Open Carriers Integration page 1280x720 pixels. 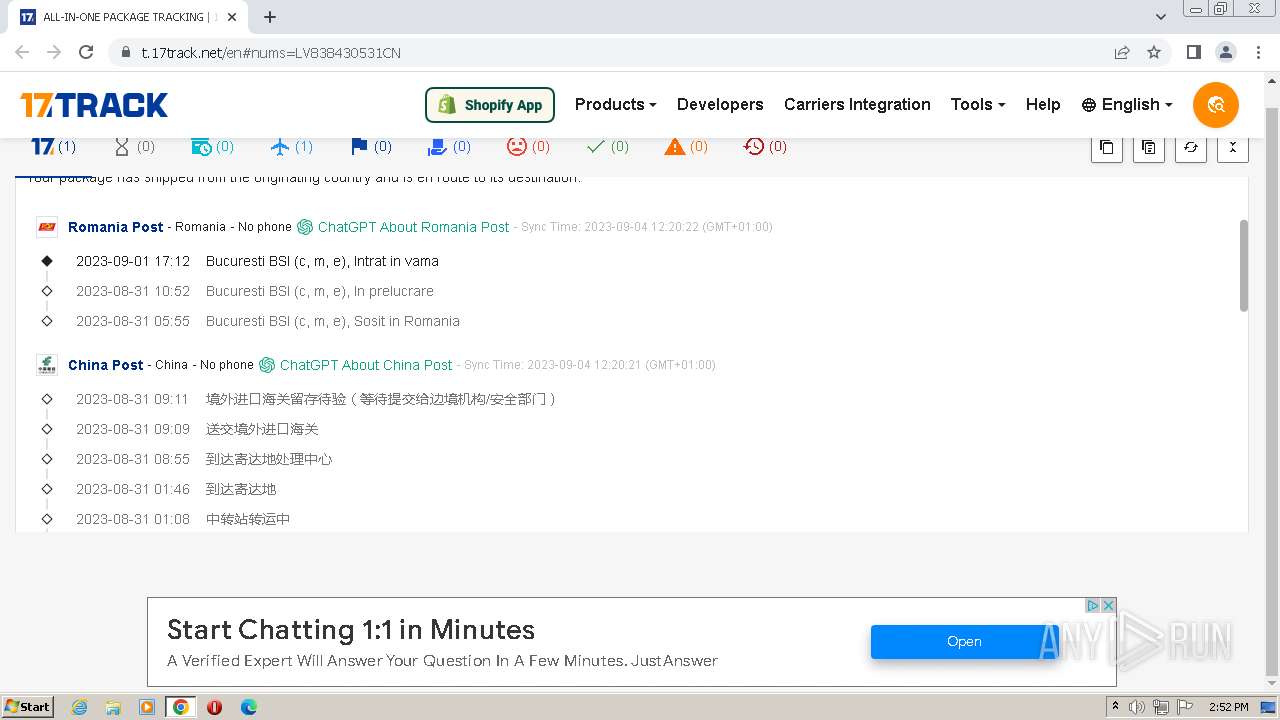point(857,104)
